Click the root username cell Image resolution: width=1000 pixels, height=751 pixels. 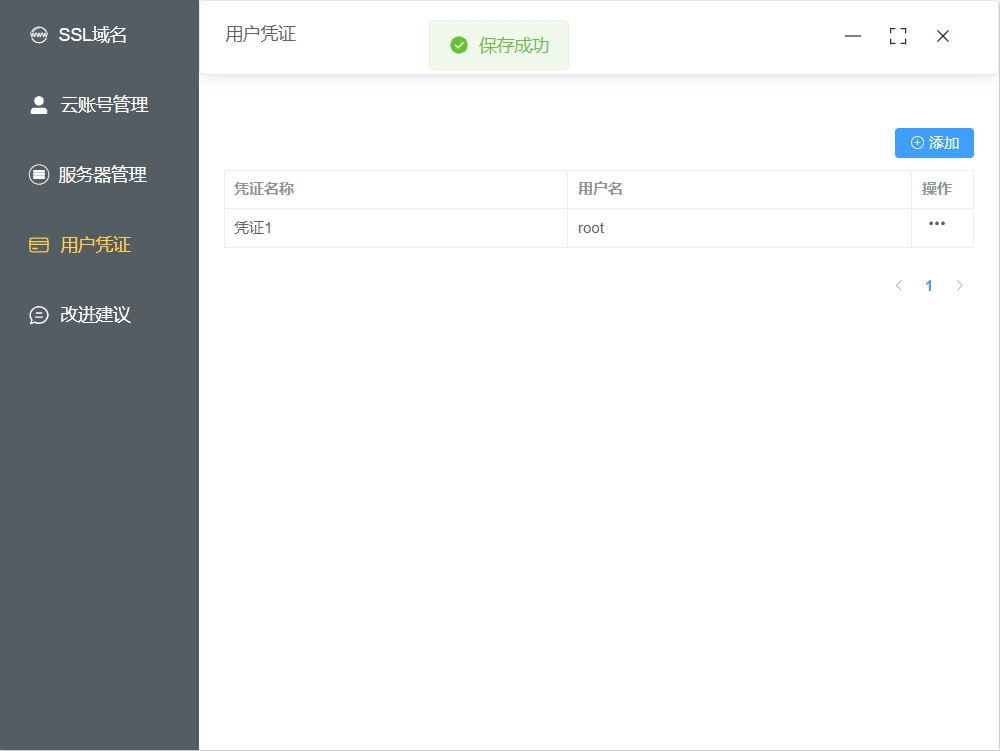pos(591,228)
